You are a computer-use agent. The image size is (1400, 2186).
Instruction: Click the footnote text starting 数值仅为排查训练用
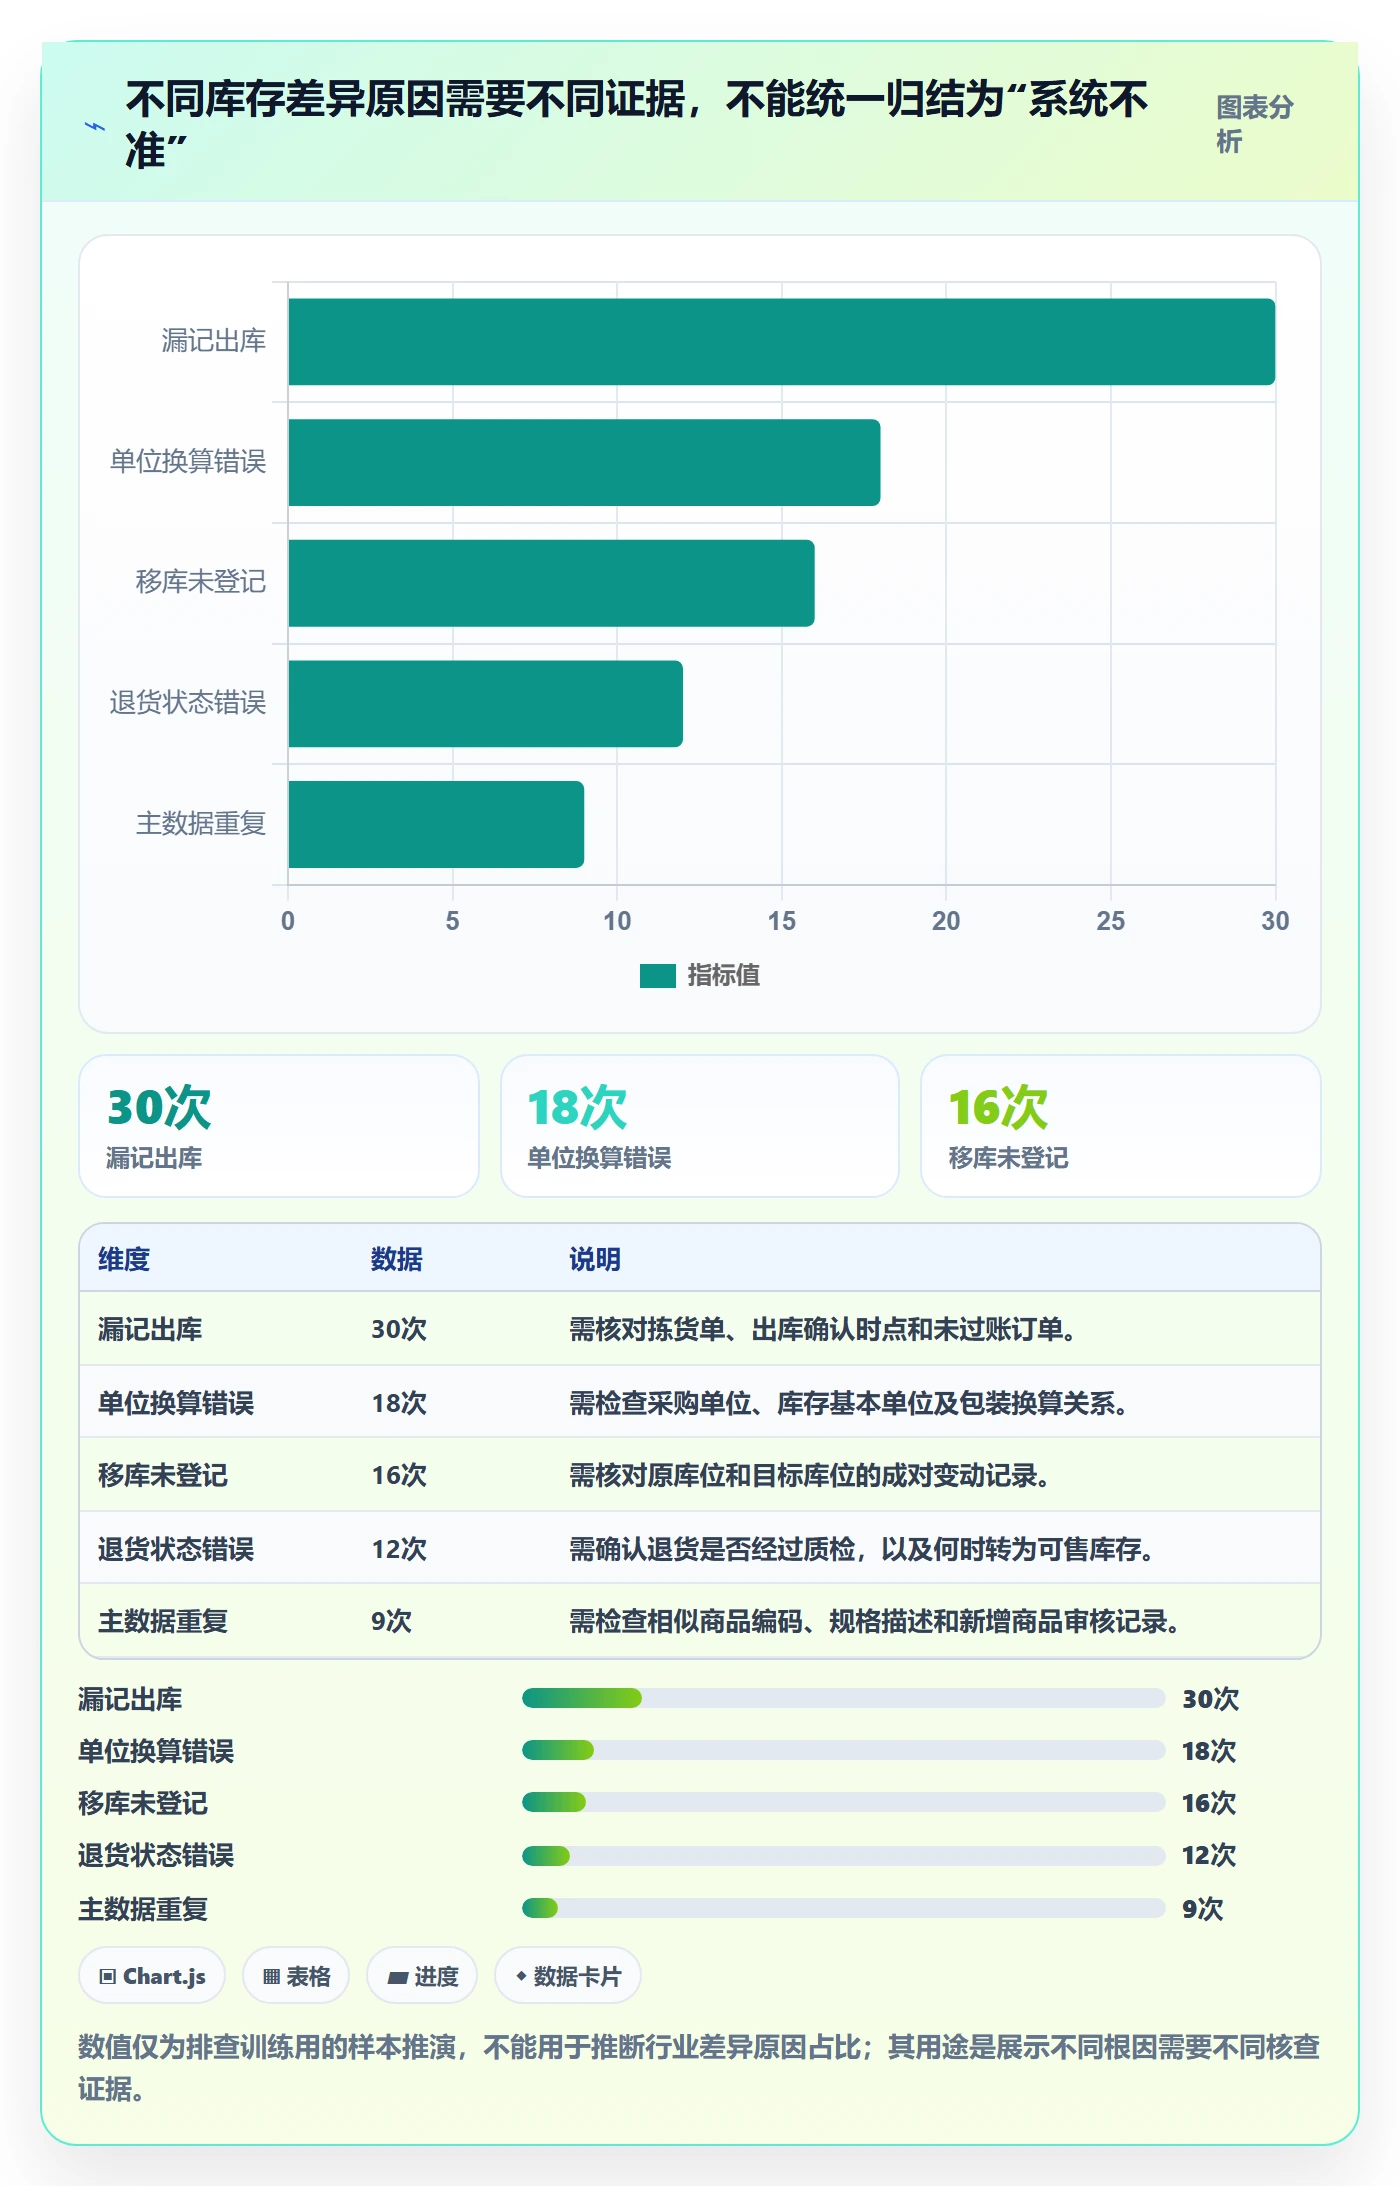click(699, 2067)
